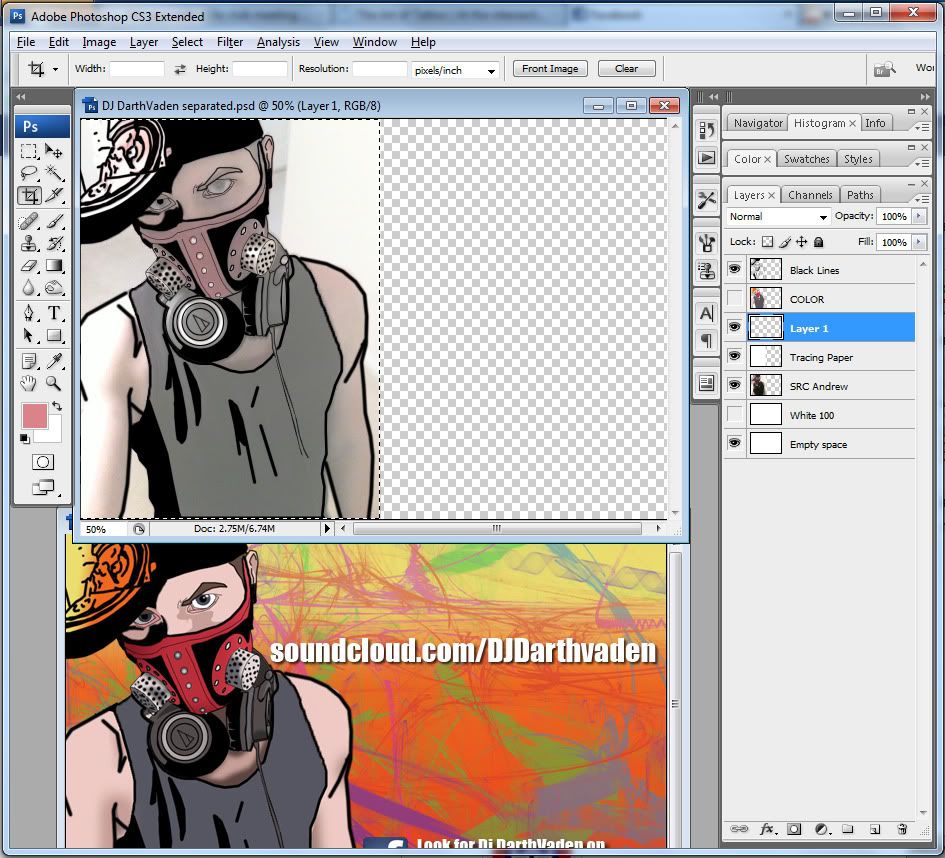This screenshot has height=858, width=945.
Task: Click the trash icon in Layers panel
Action: point(902,829)
